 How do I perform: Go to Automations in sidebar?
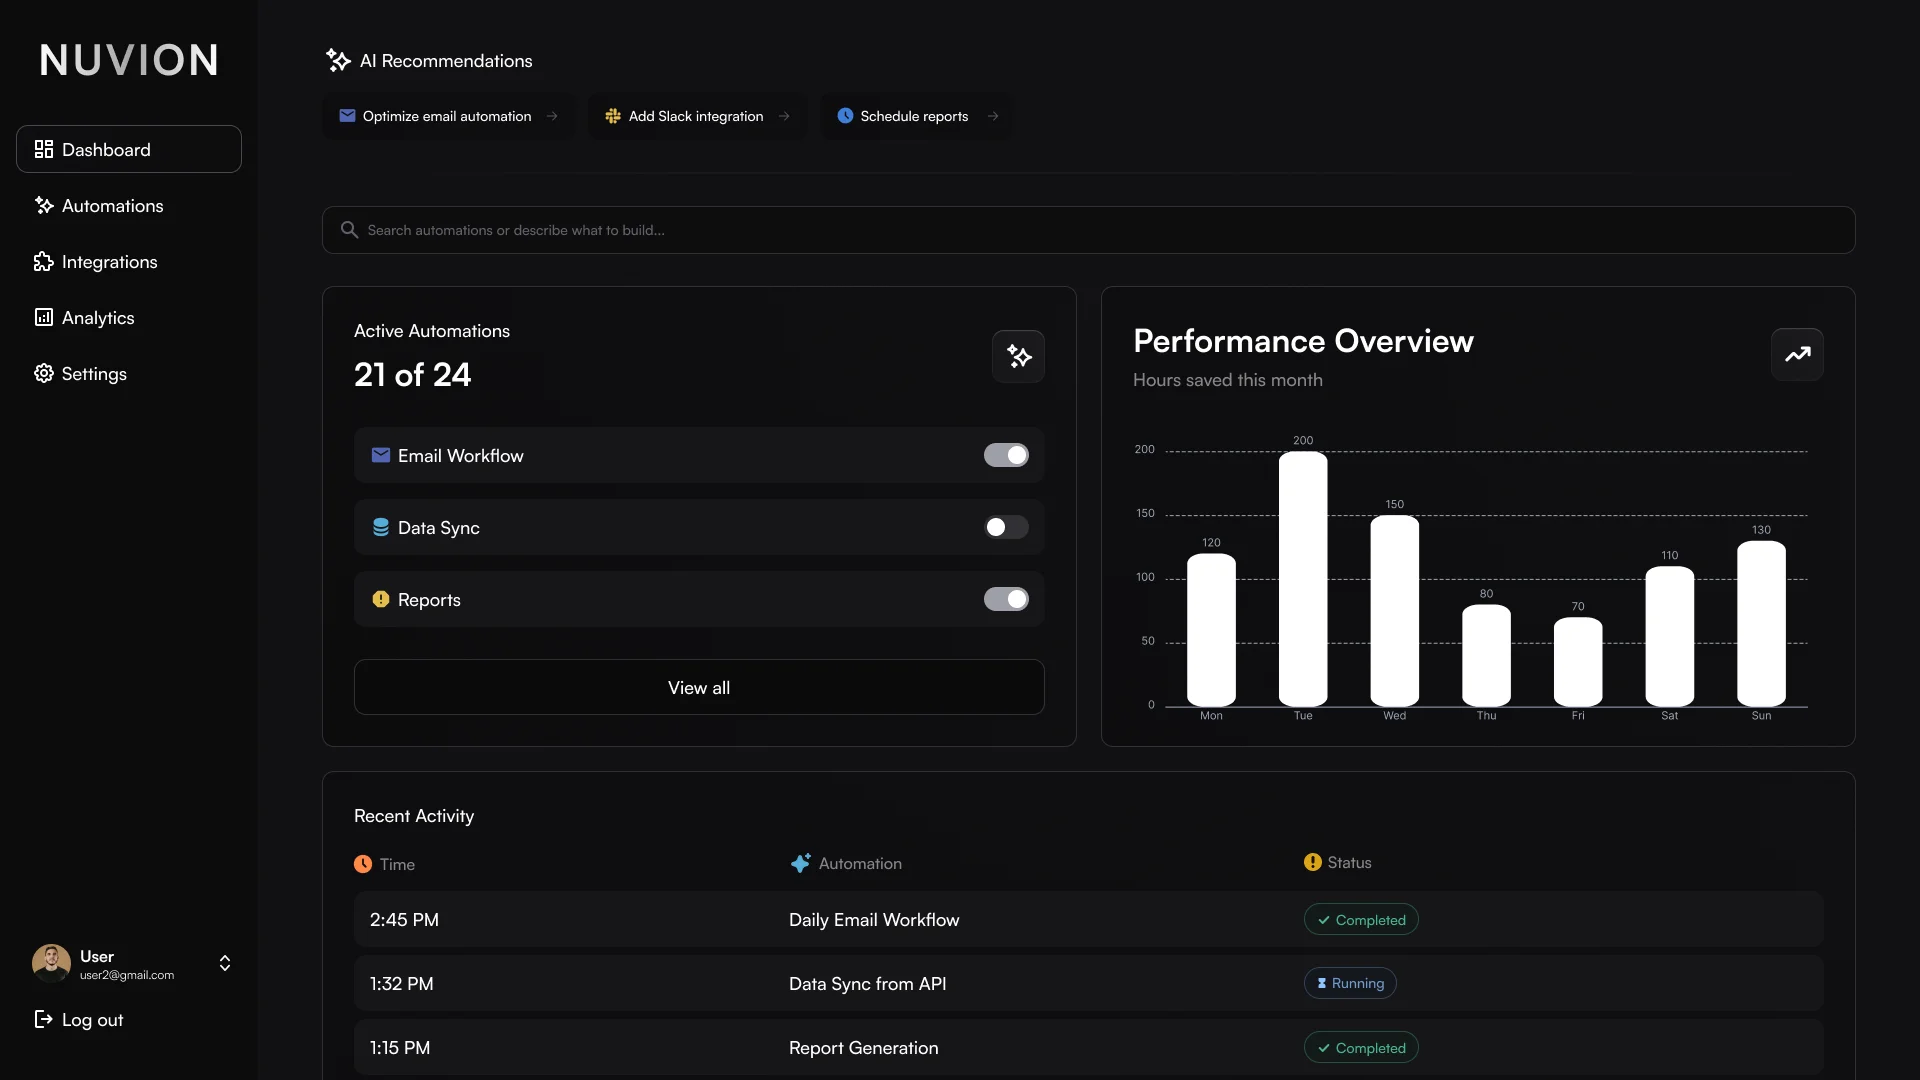click(x=112, y=206)
